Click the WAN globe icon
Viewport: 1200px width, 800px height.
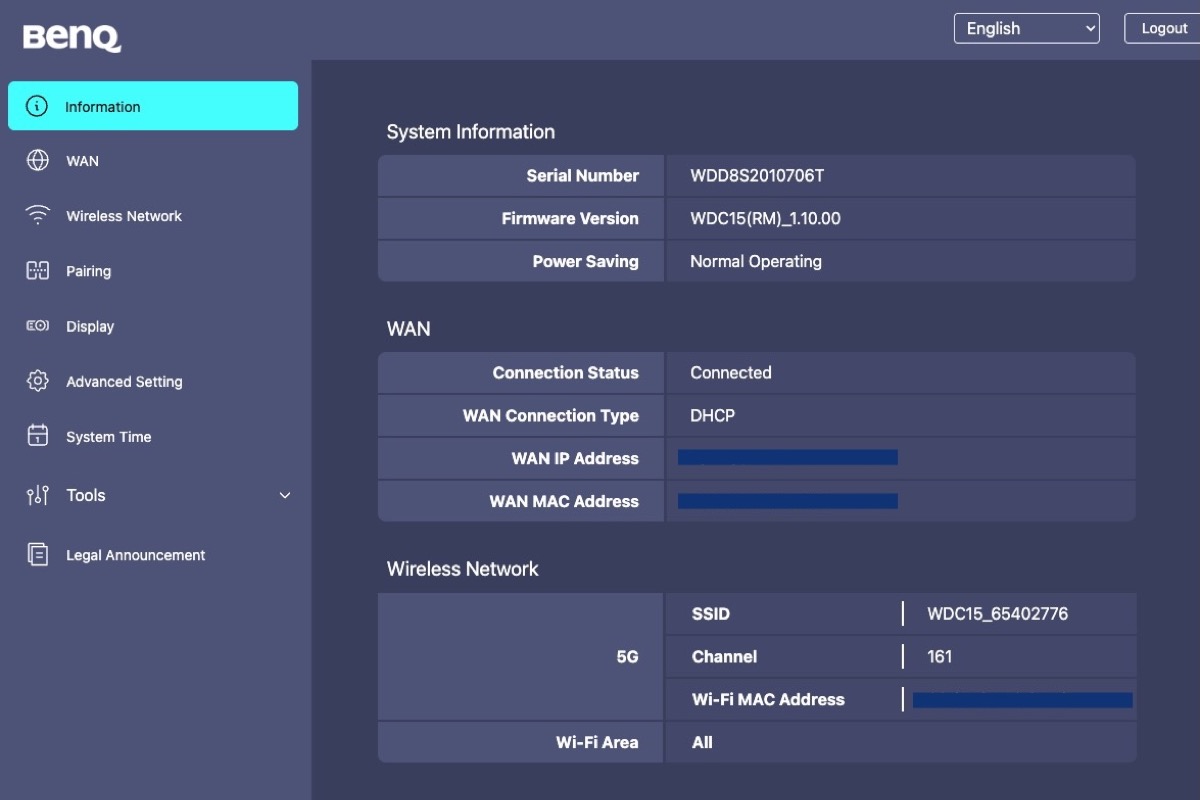(x=37, y=161)
